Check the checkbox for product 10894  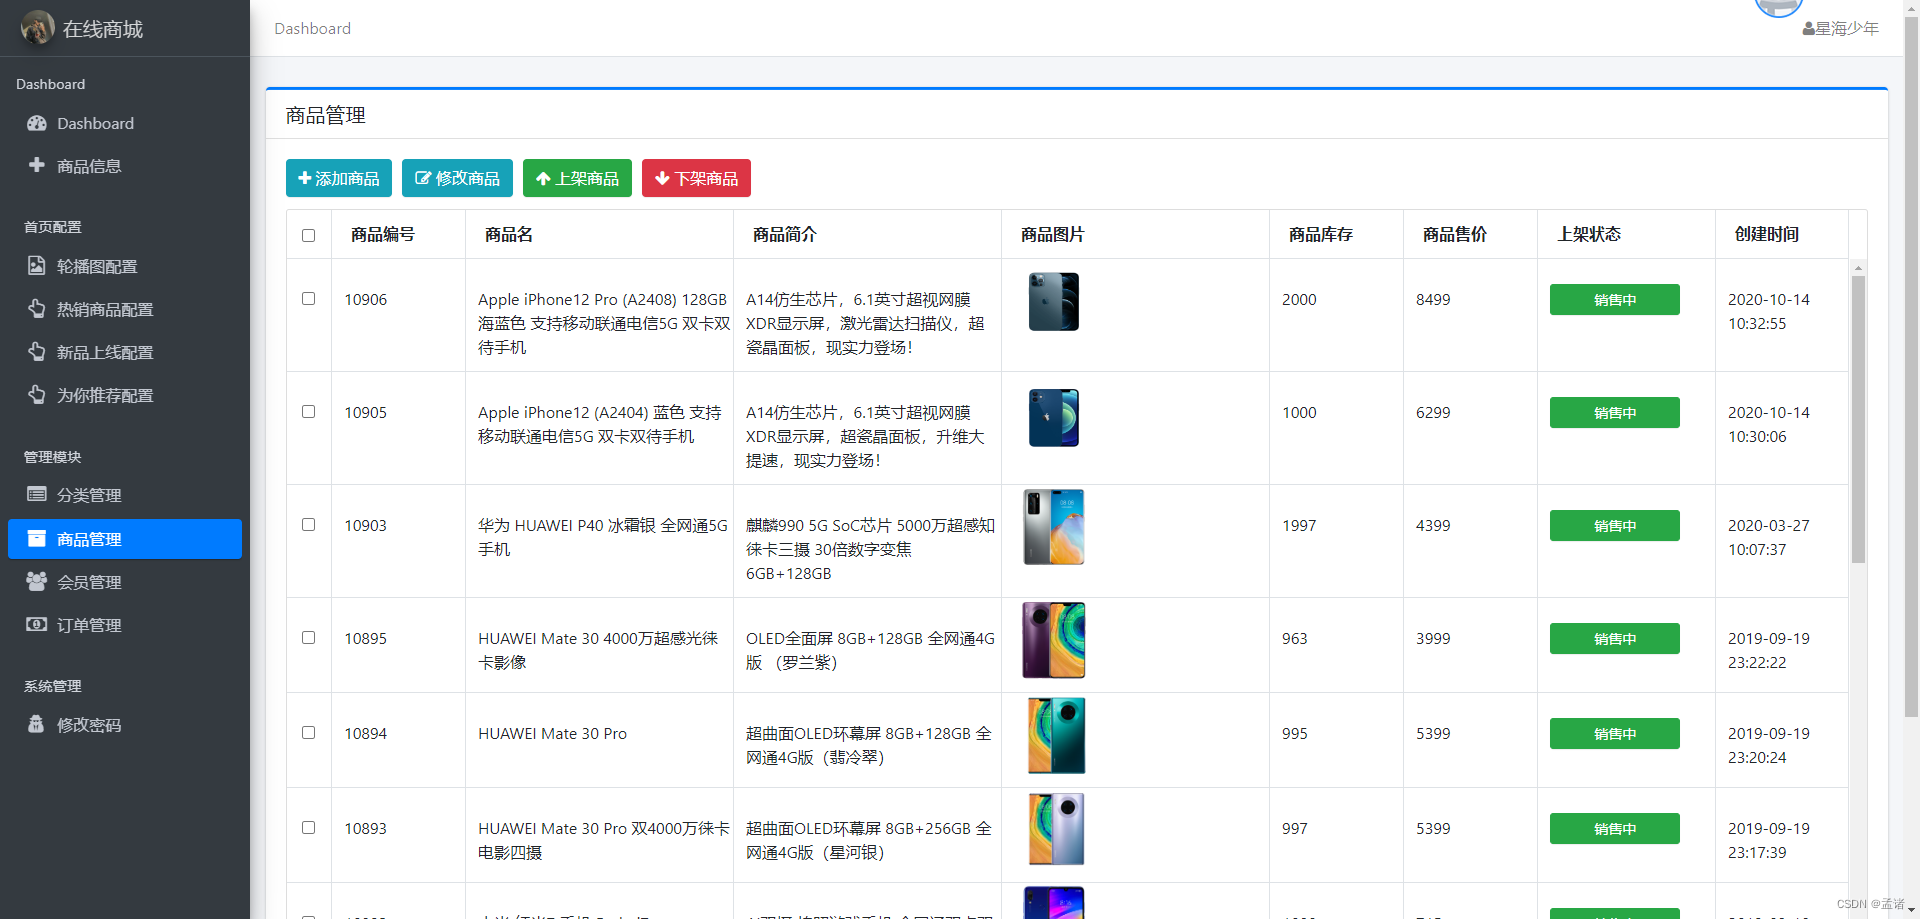pyautogui.click(x=308, y=732)
